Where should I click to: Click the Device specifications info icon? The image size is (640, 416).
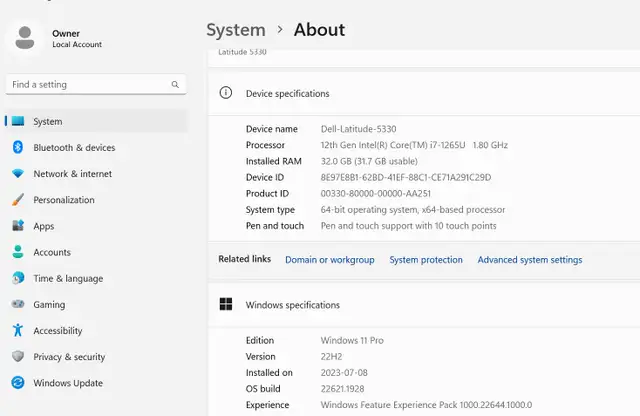point(226,93)
